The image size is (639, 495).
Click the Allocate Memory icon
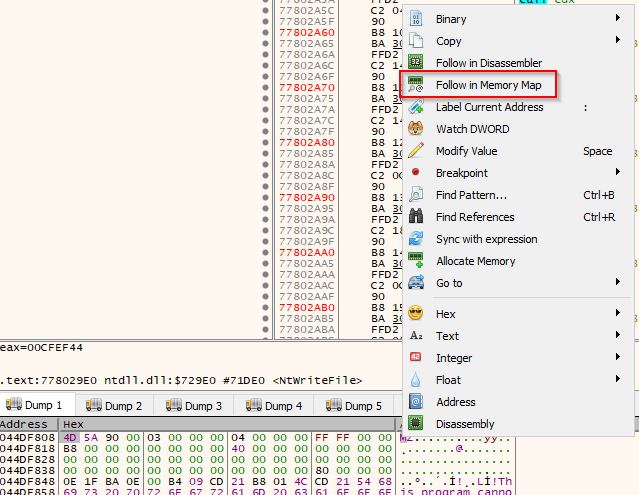pos(416,261)
